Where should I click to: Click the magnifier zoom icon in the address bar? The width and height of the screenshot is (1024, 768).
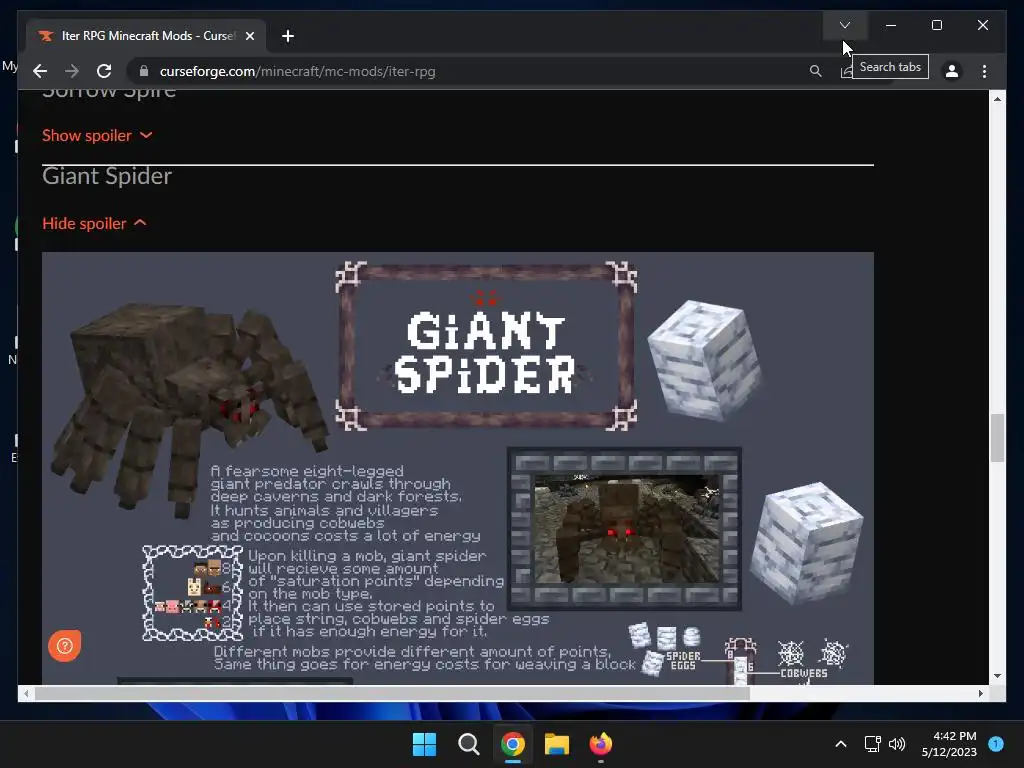click(816, 71)
